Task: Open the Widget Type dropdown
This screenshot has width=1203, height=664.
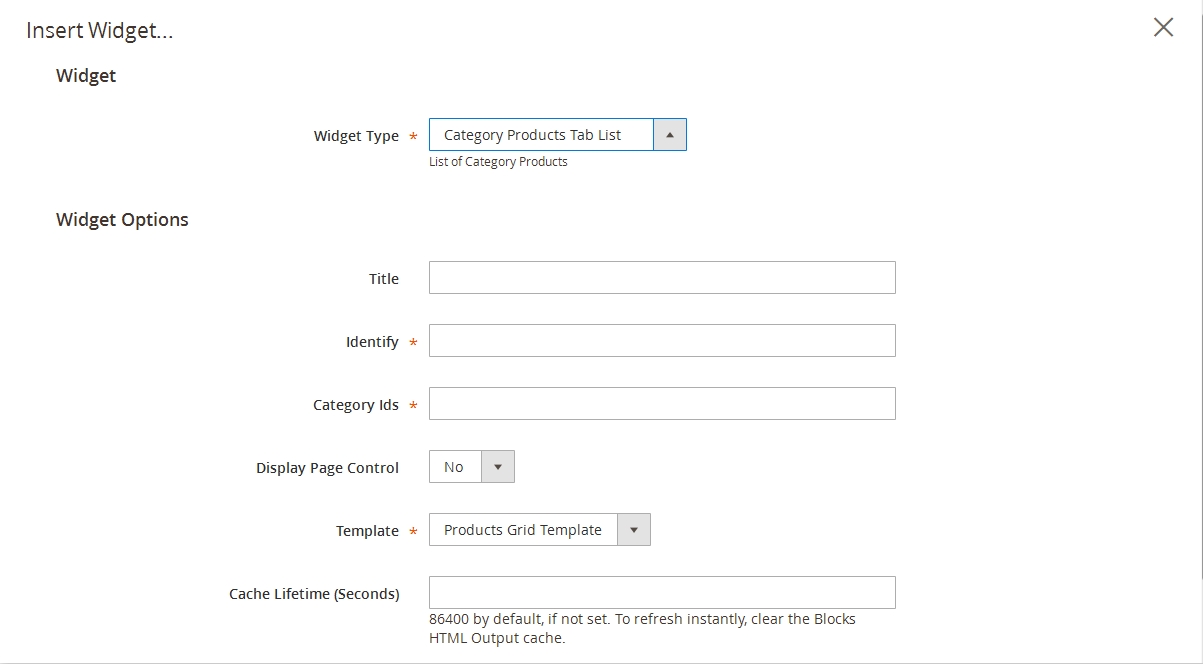Action: coord(541,135)
